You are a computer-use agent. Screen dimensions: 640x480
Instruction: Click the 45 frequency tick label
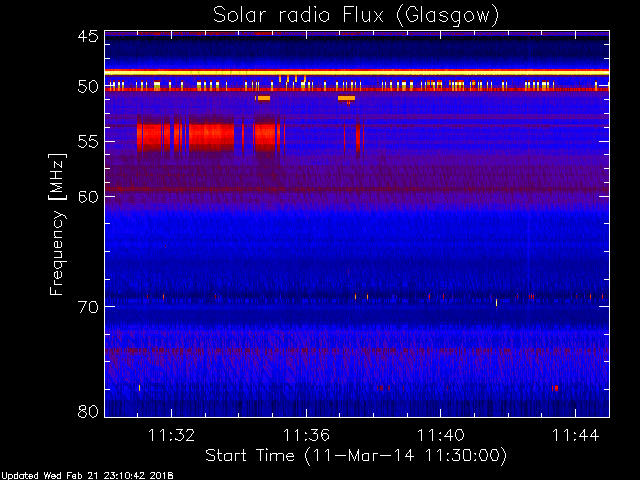pos(88,36)
